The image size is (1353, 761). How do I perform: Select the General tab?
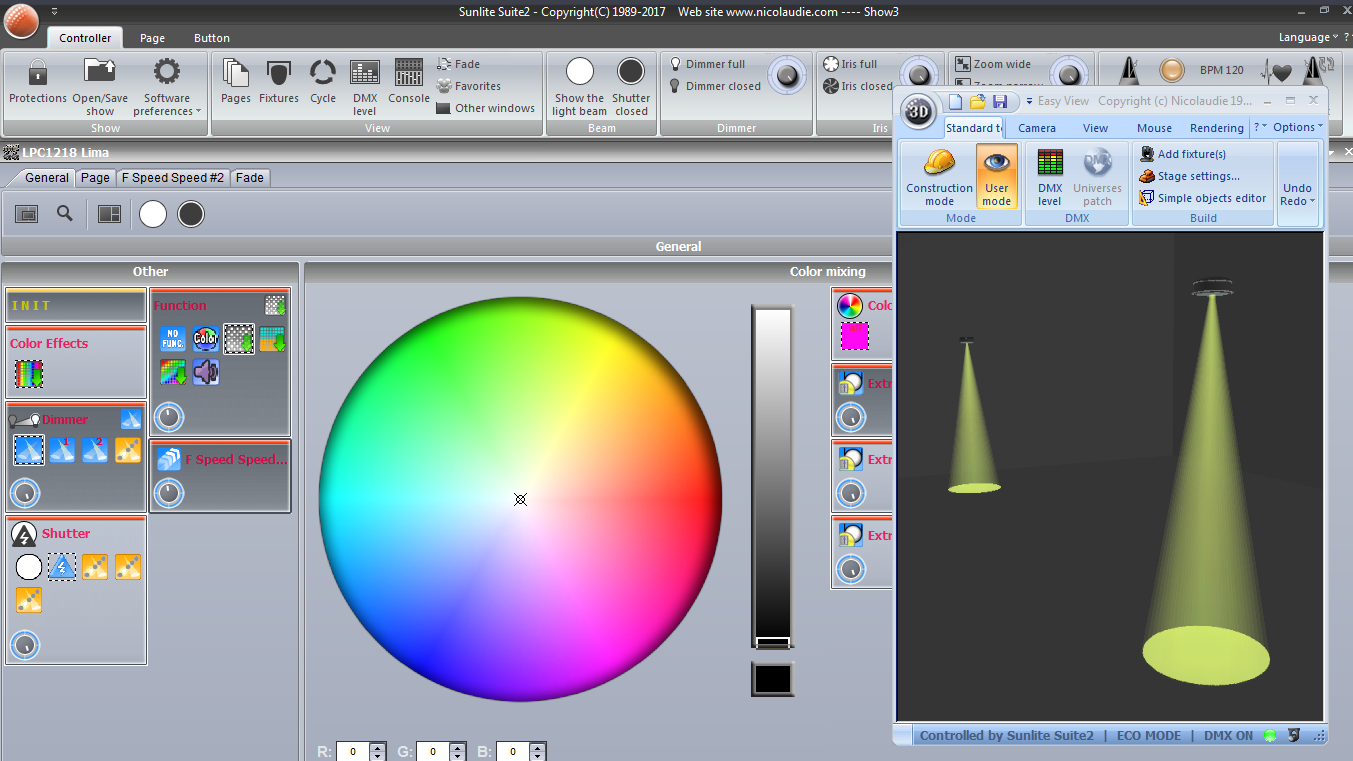click(x=47, y=177)
